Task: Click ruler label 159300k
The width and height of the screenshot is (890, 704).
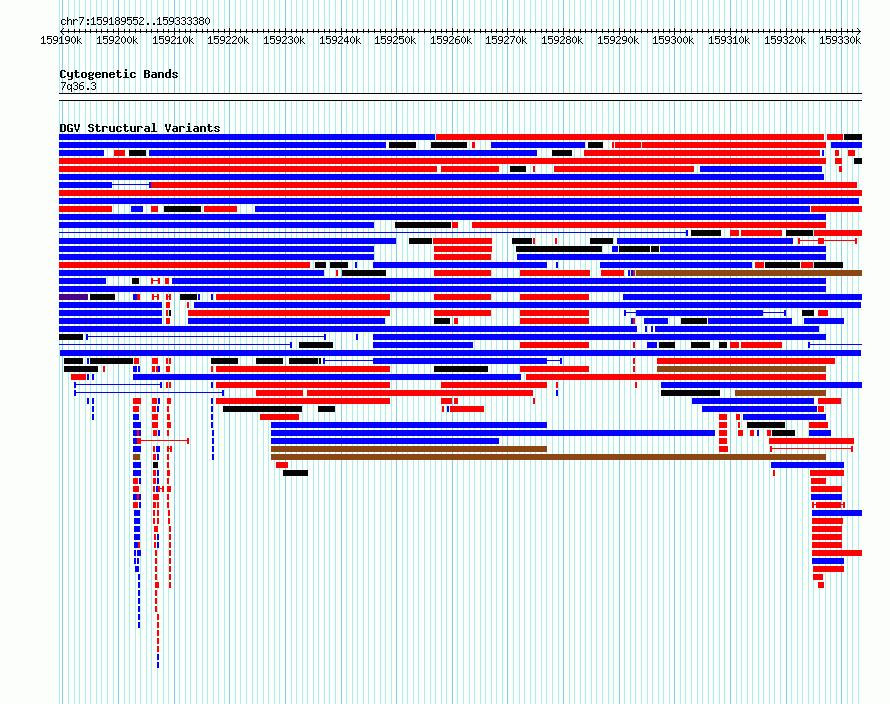Action: pos(673,40)
